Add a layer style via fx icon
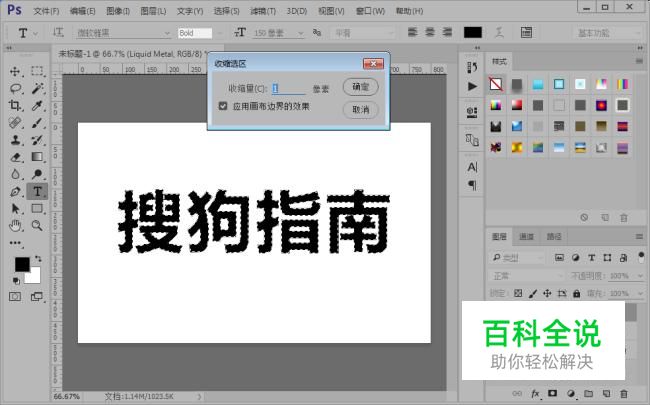The width and height of the screenshot is (650, 405). point(536,393)
